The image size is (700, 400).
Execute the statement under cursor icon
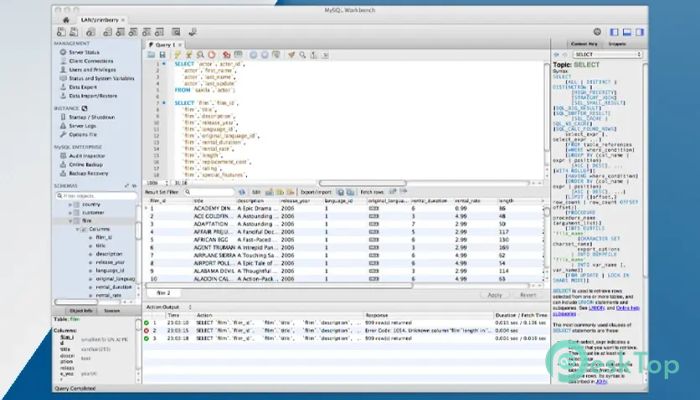189,55
